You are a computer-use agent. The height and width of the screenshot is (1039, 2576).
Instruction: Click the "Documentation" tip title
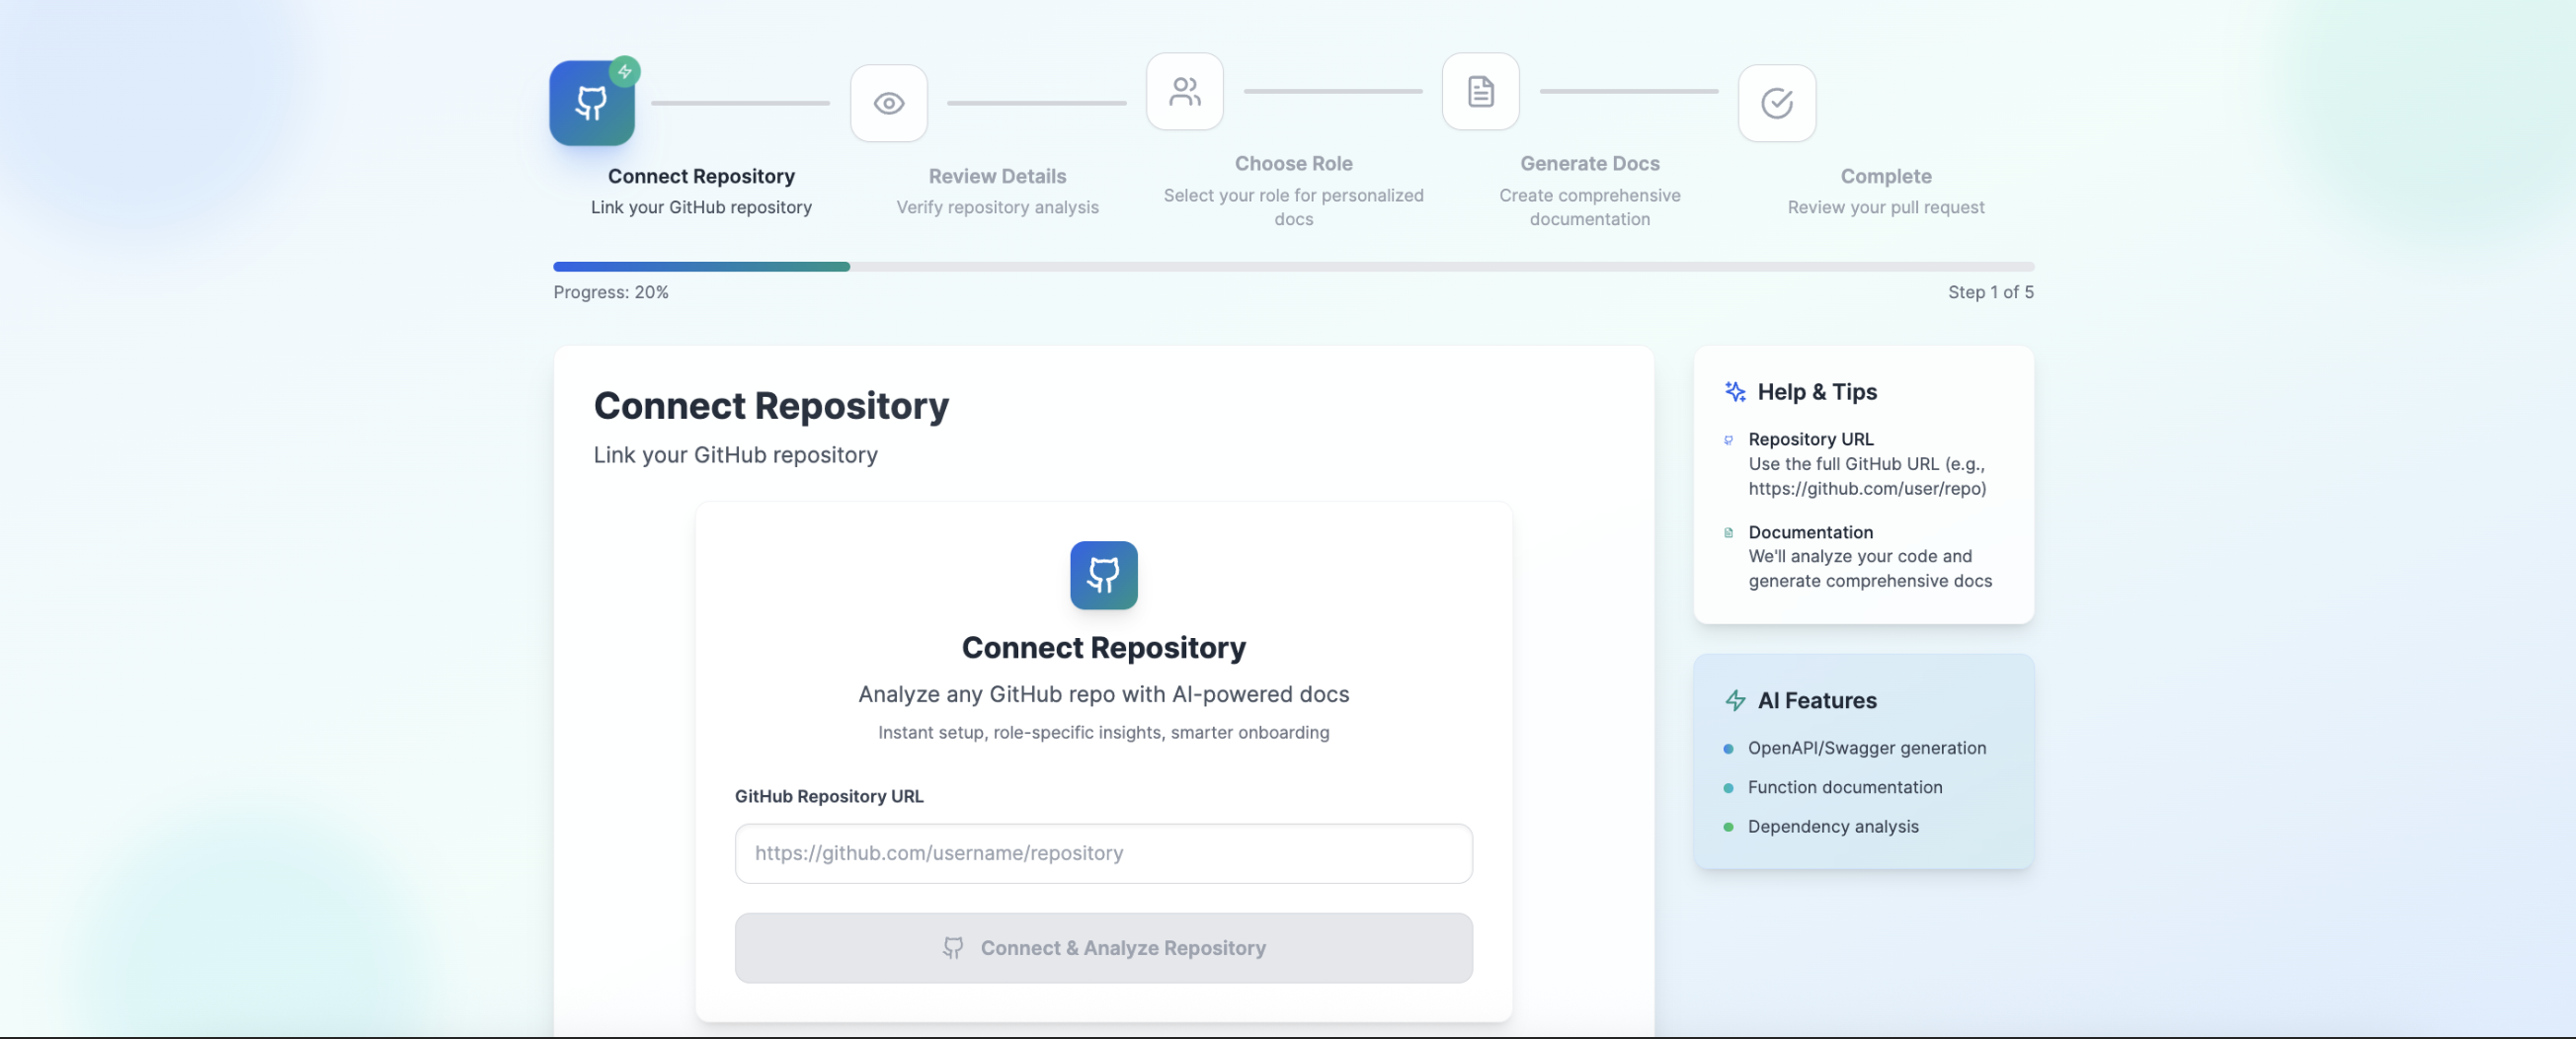click(1810, 532)
